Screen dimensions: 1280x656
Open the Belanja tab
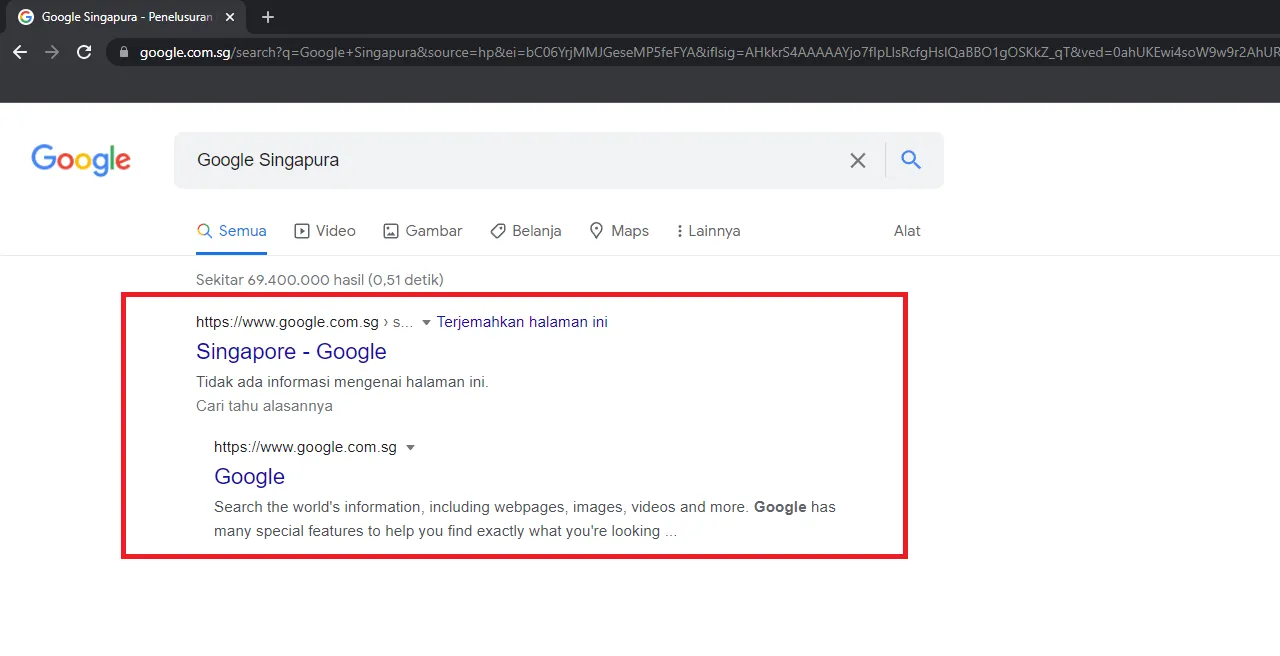coord(526,231)
